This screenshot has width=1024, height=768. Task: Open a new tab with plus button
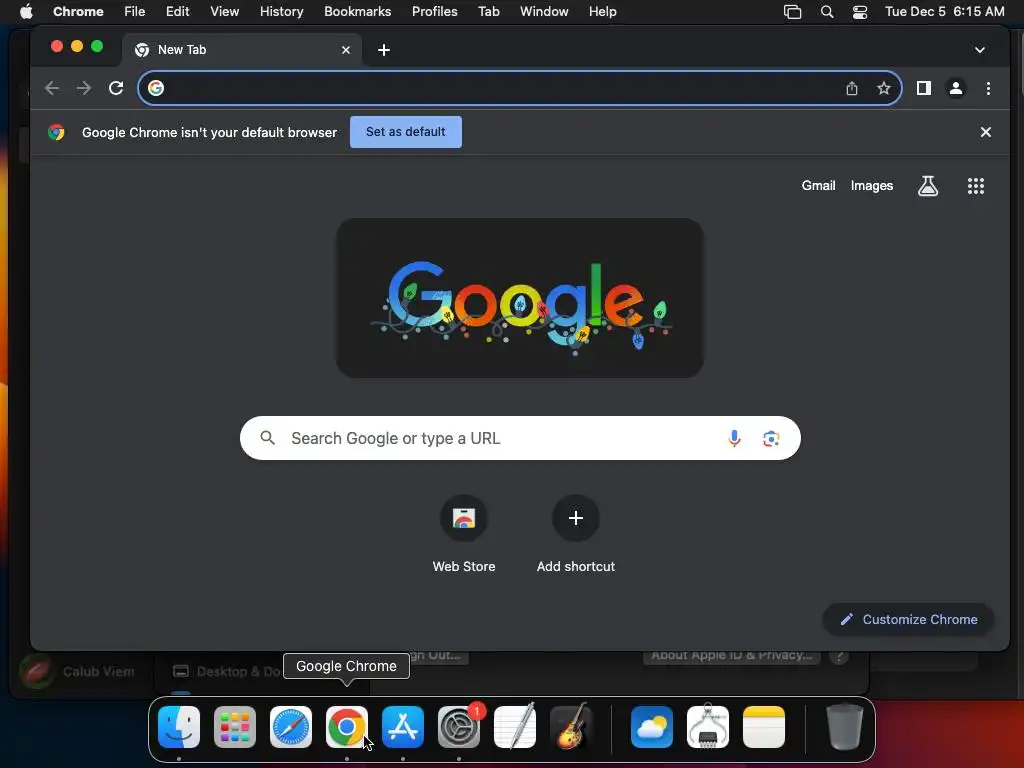[384, 50]
